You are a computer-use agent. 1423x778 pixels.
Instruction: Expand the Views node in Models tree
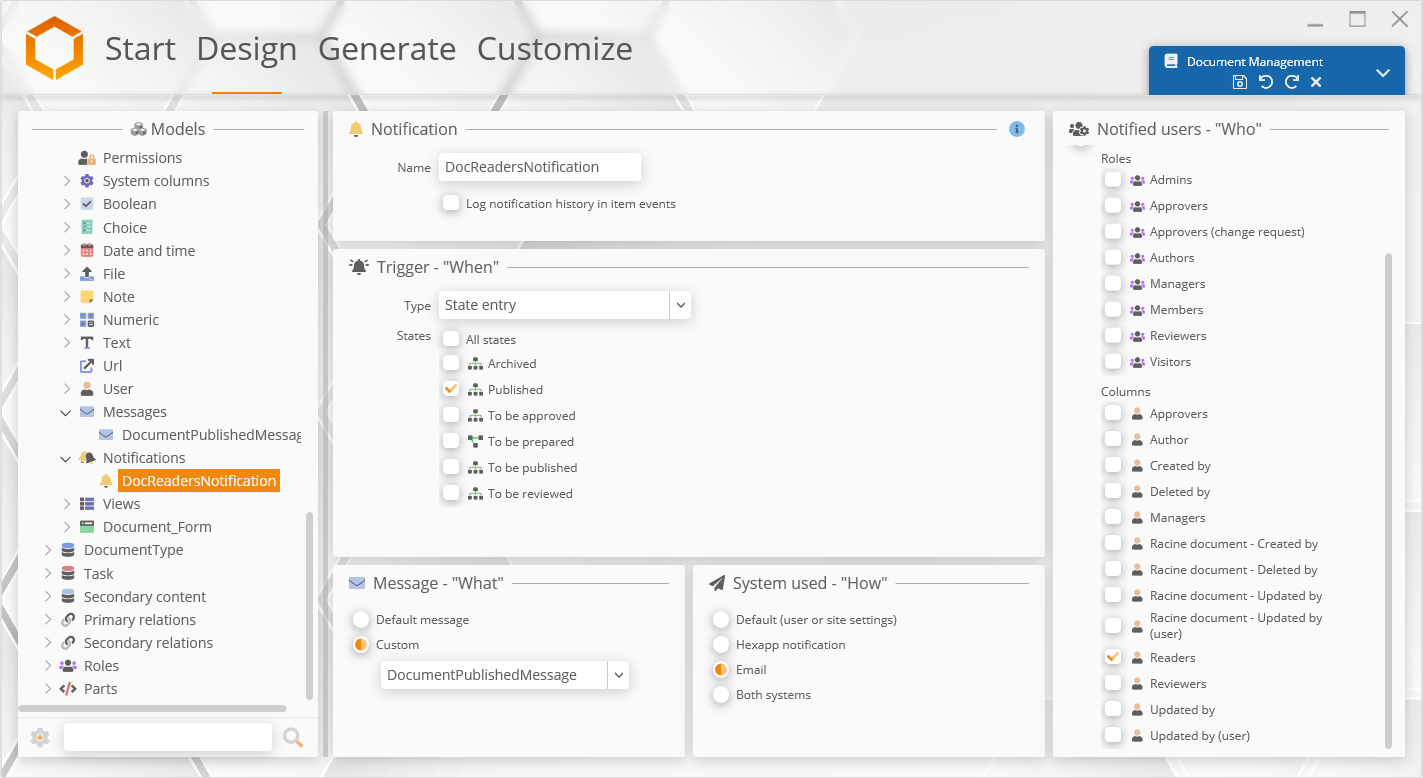click(67, 504)
